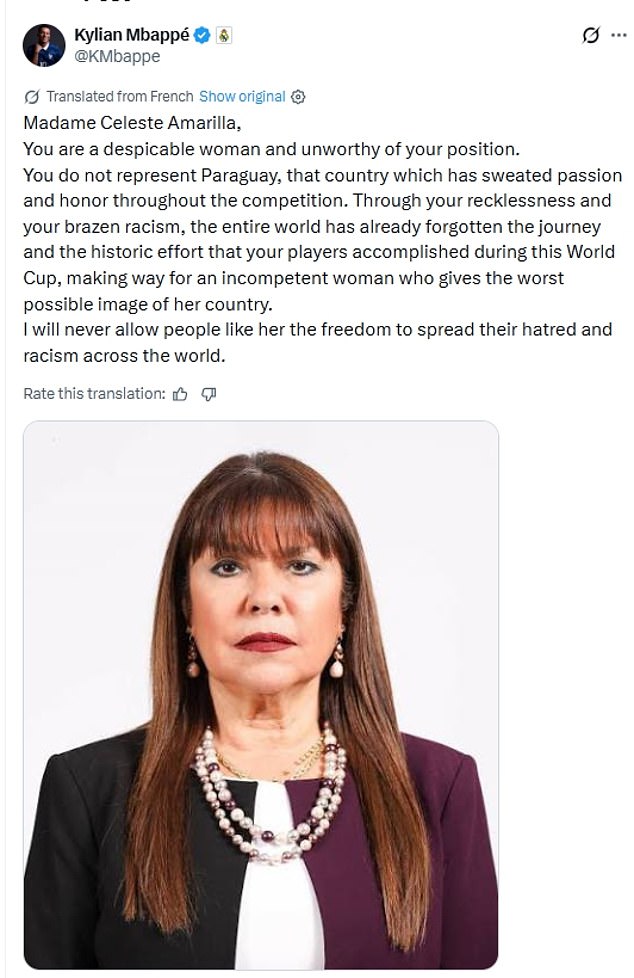Open Kylian Mbappé's profile avatar
This screenshot has height=978, width=634.
[44, 45]
